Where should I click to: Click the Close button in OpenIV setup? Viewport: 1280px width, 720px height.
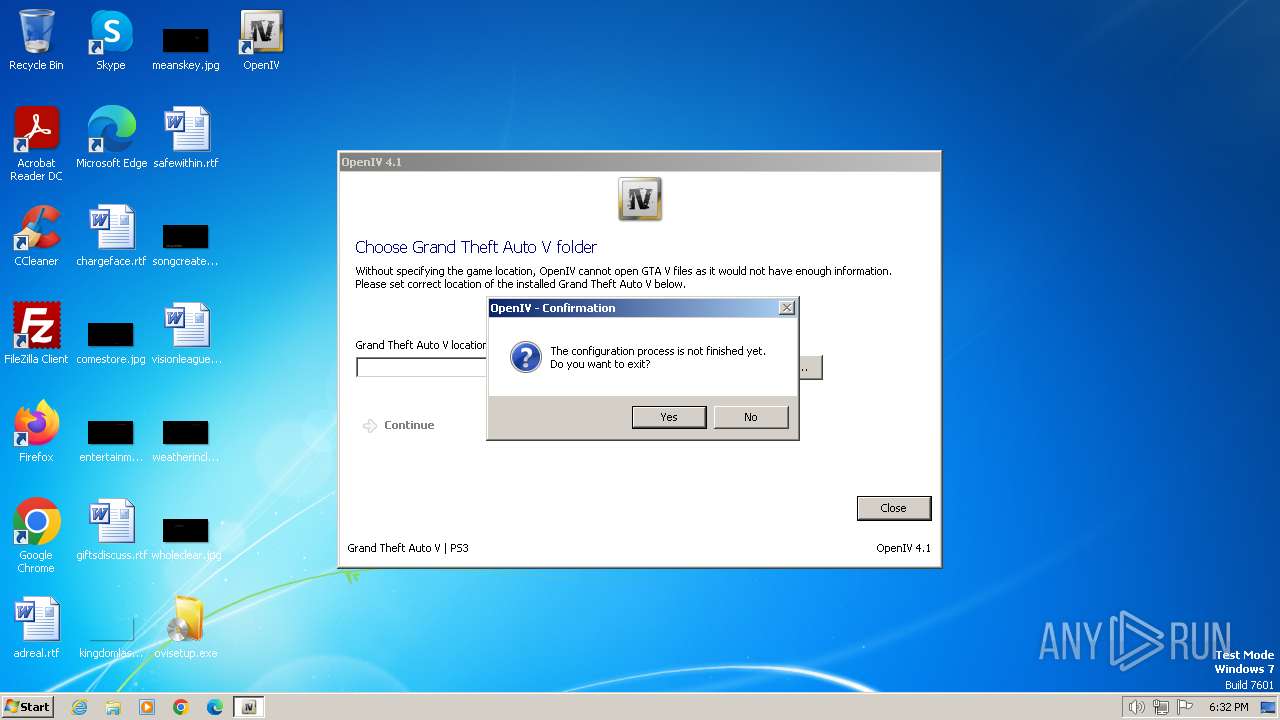(x=894, y=508)
